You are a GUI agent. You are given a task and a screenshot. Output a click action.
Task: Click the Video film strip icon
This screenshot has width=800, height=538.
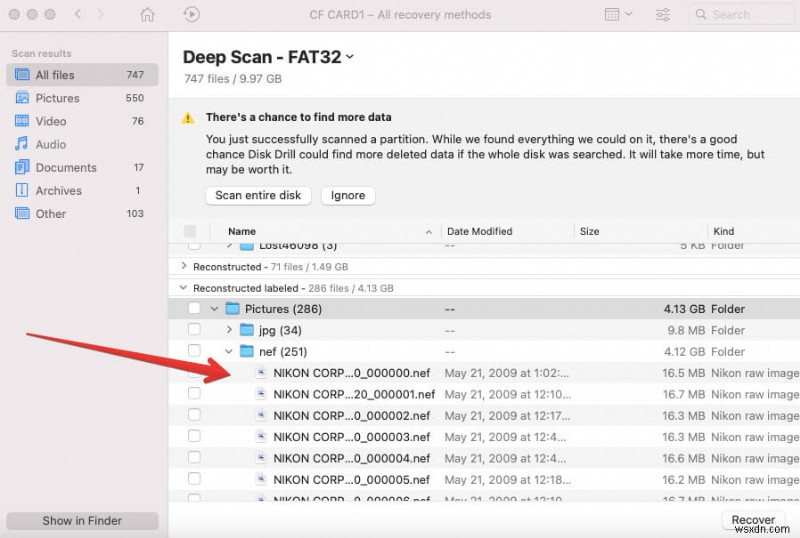tap(22, 121)
